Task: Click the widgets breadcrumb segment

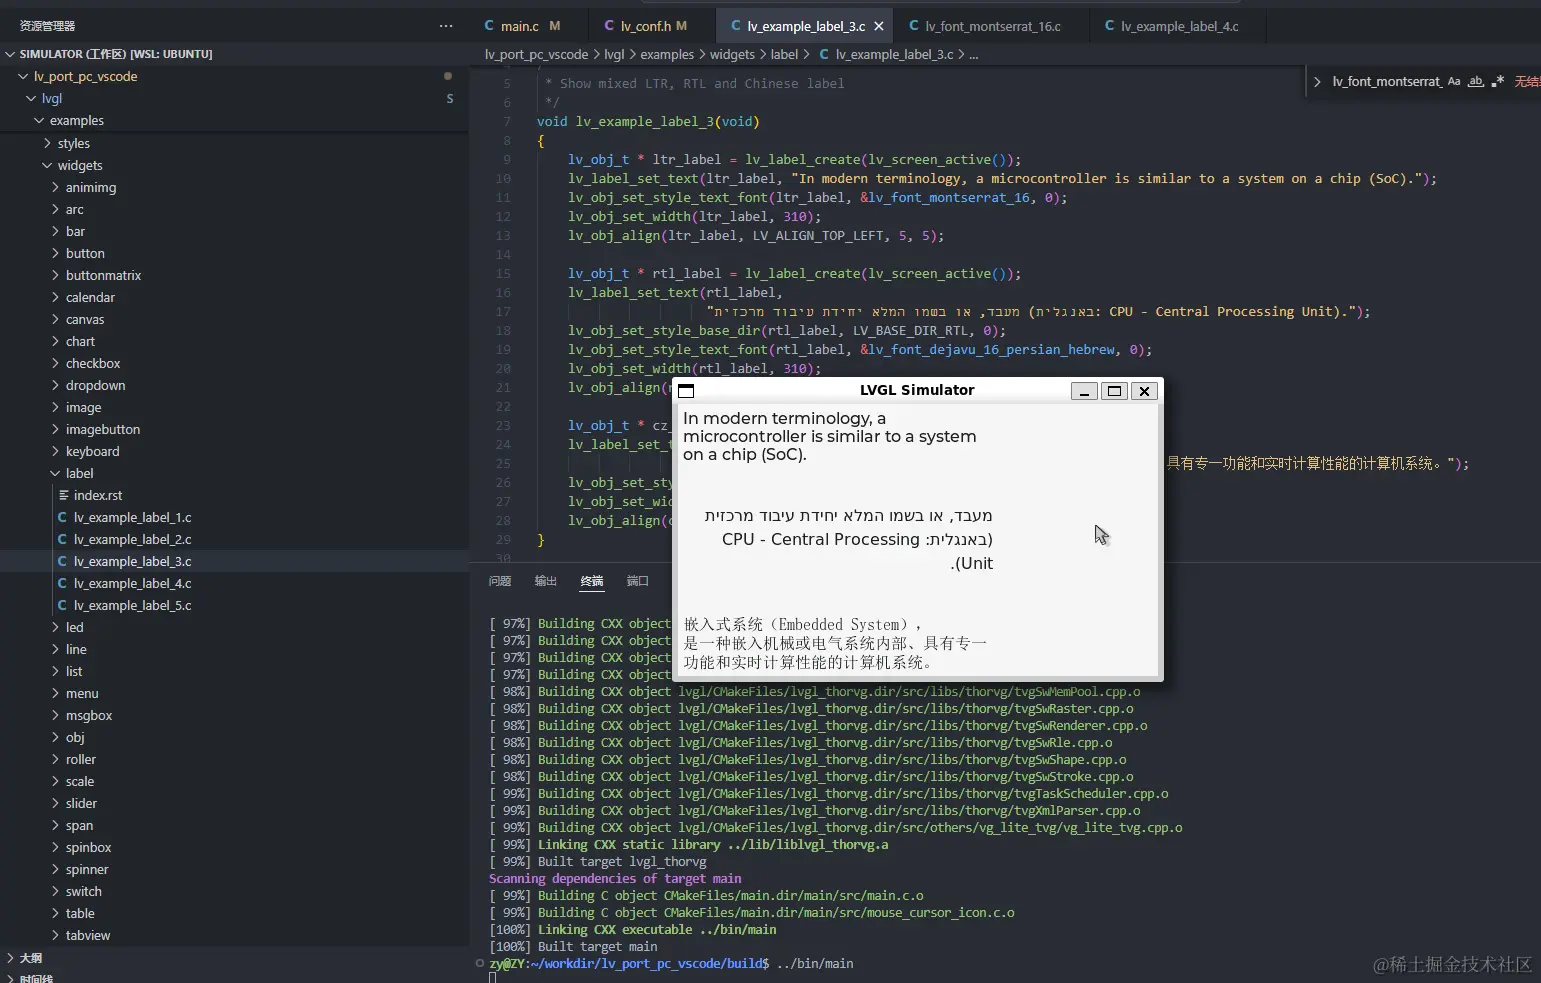Action: point(732,54)
